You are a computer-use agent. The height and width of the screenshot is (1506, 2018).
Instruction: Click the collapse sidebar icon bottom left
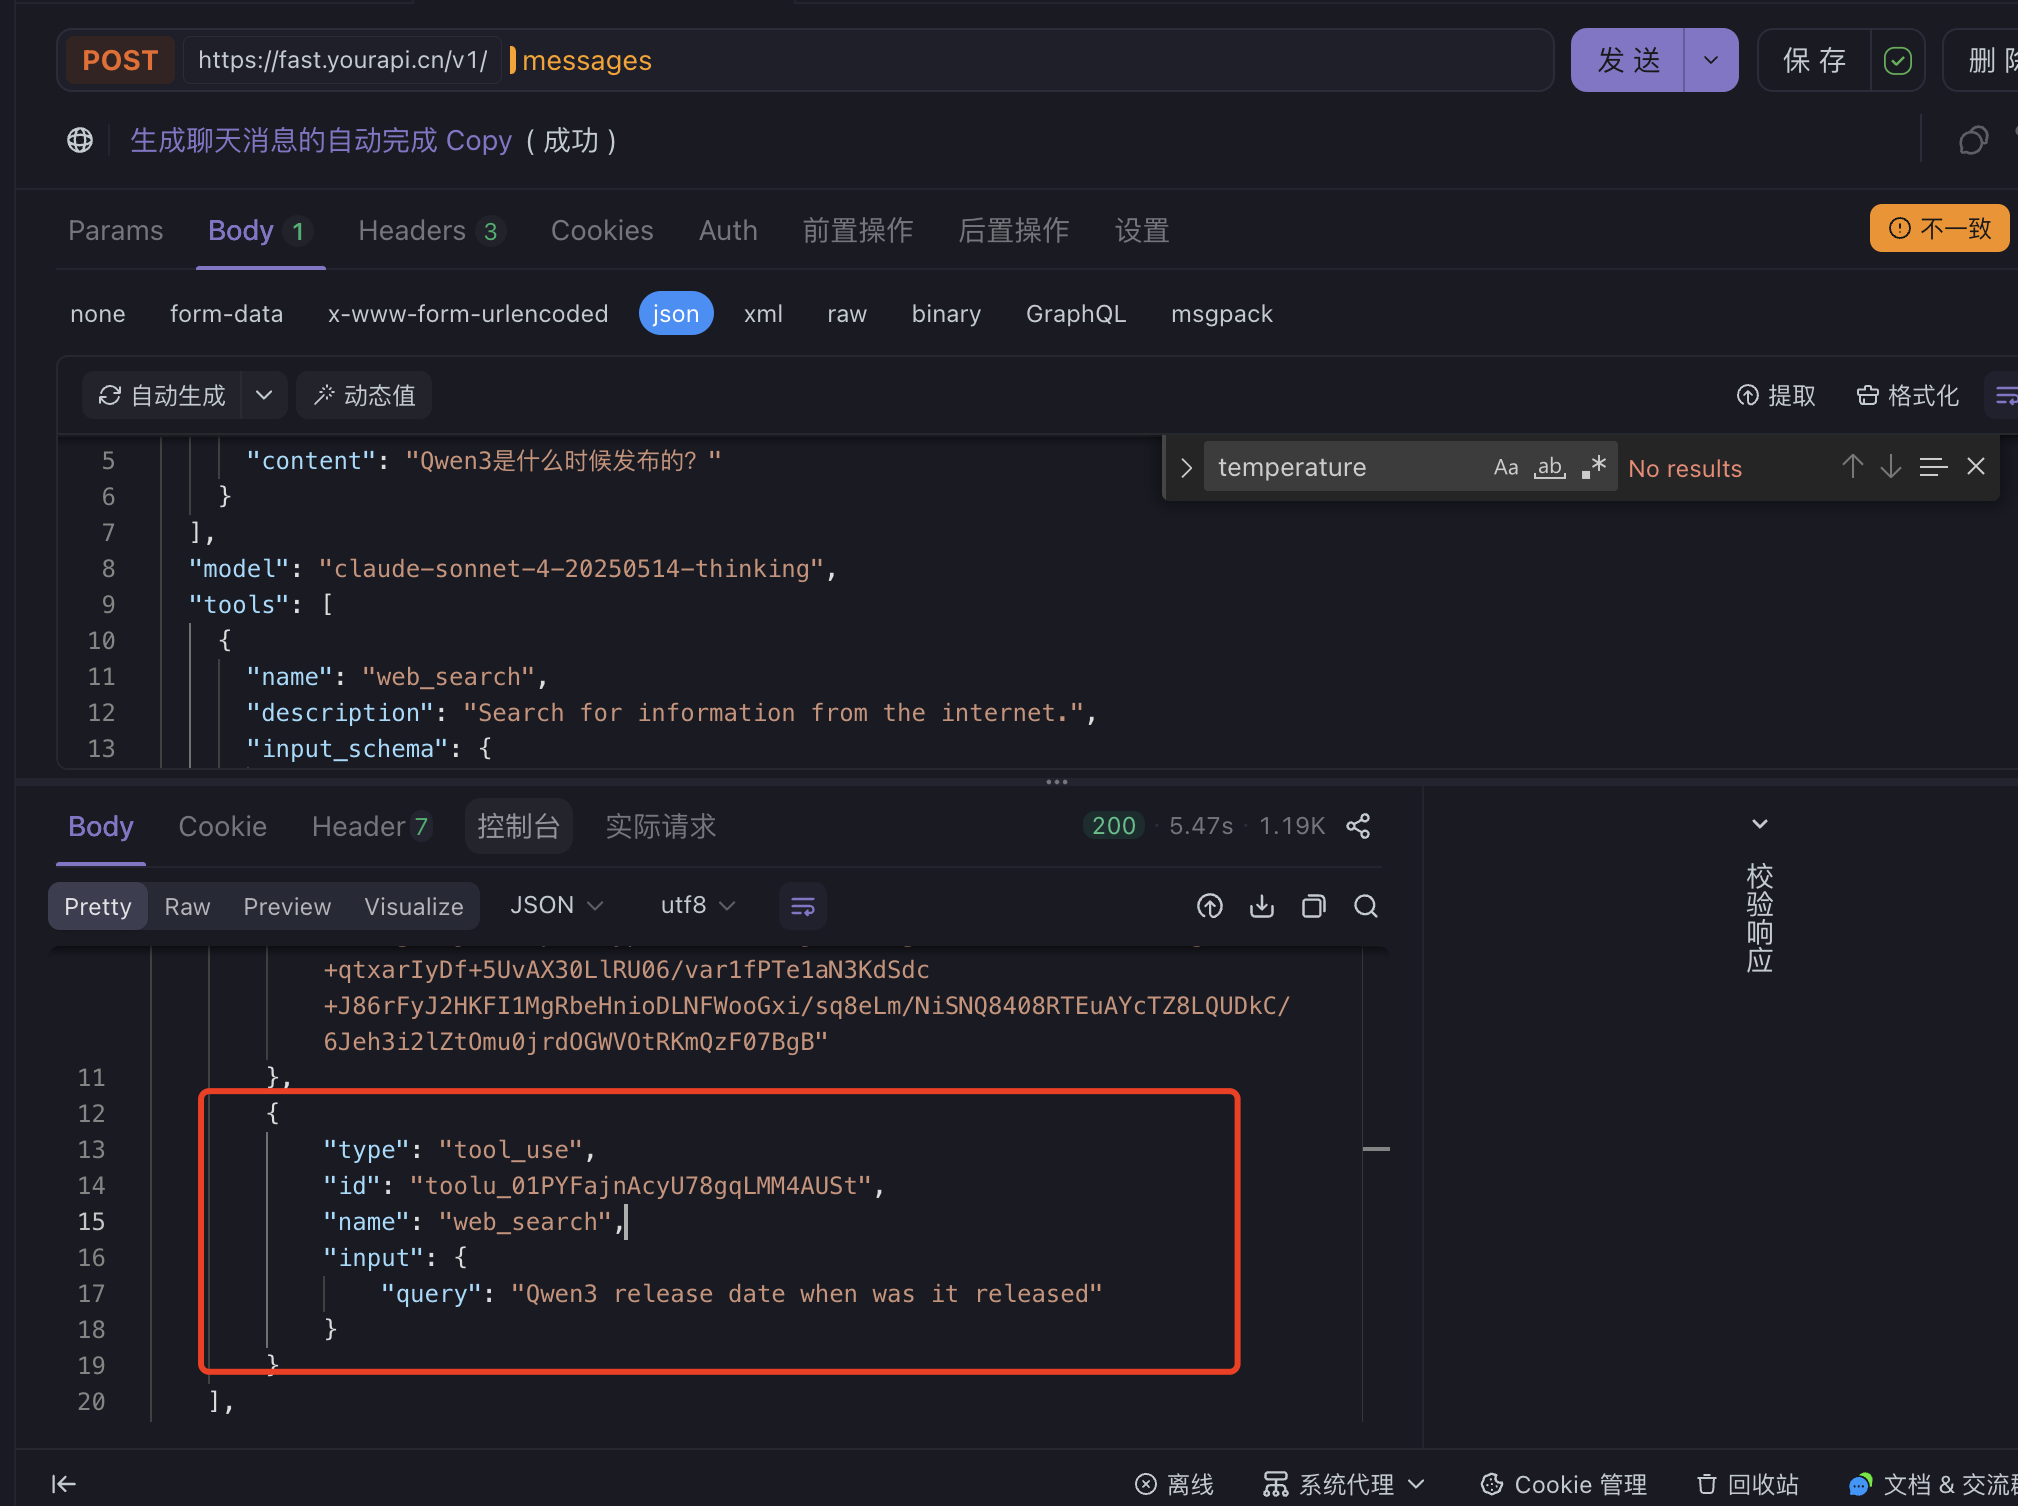[x=64, y=1484]
